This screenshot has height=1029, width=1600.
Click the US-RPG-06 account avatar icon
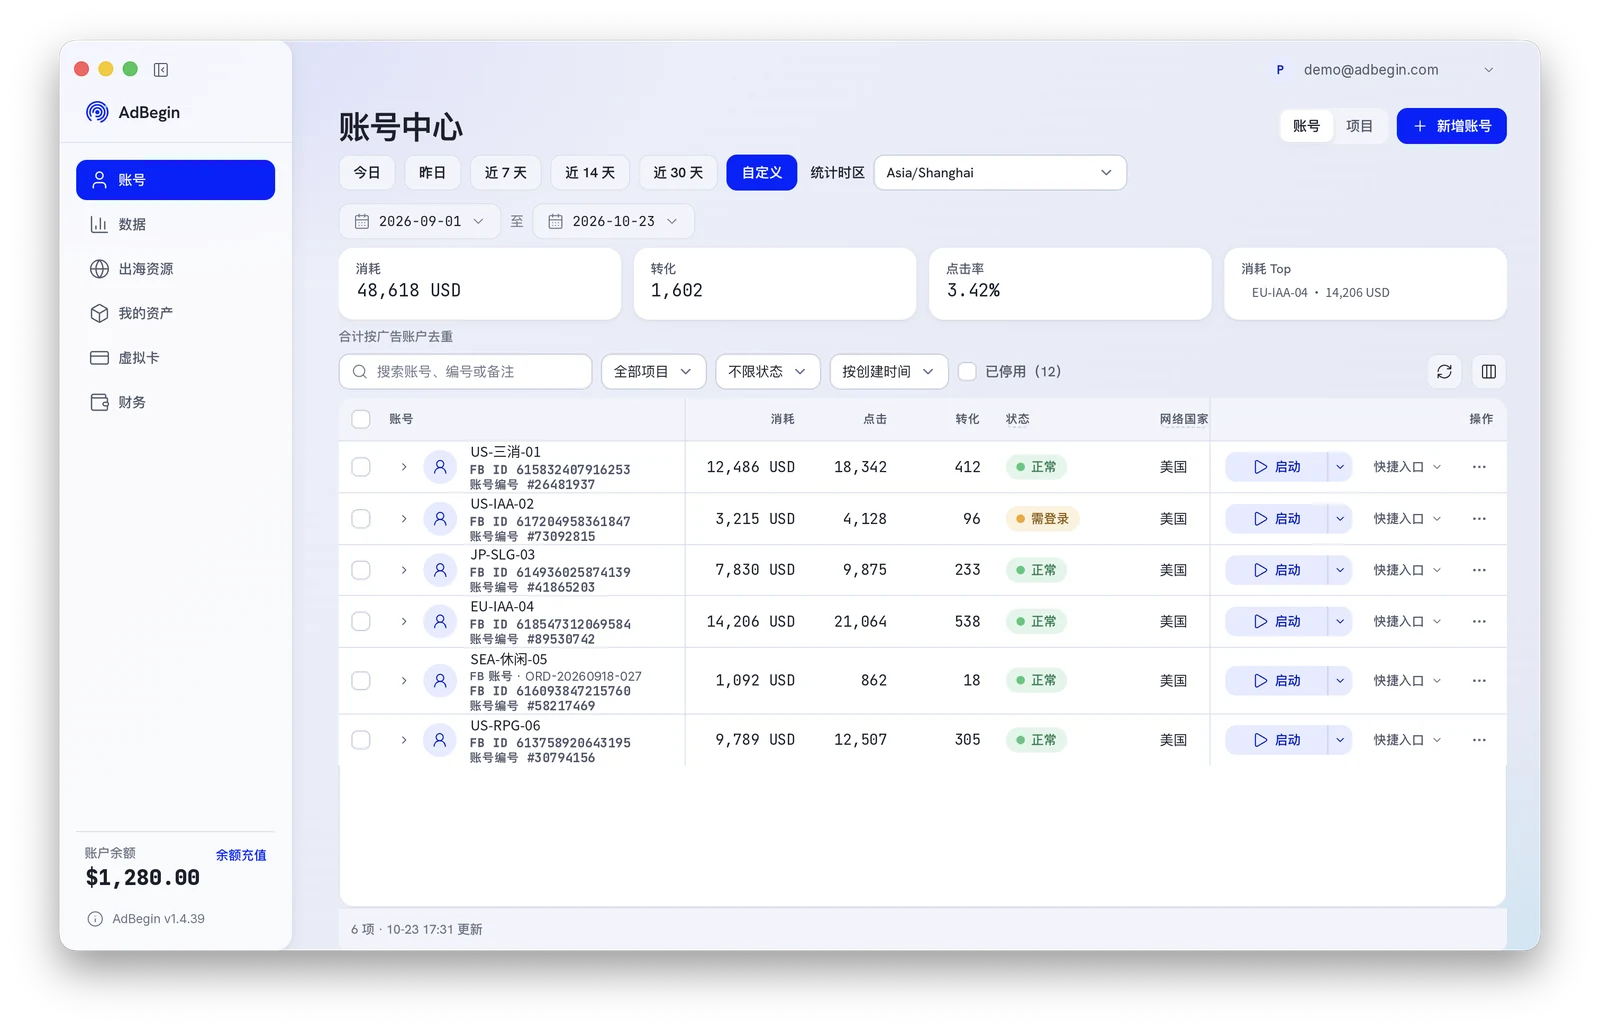(440, 740)
